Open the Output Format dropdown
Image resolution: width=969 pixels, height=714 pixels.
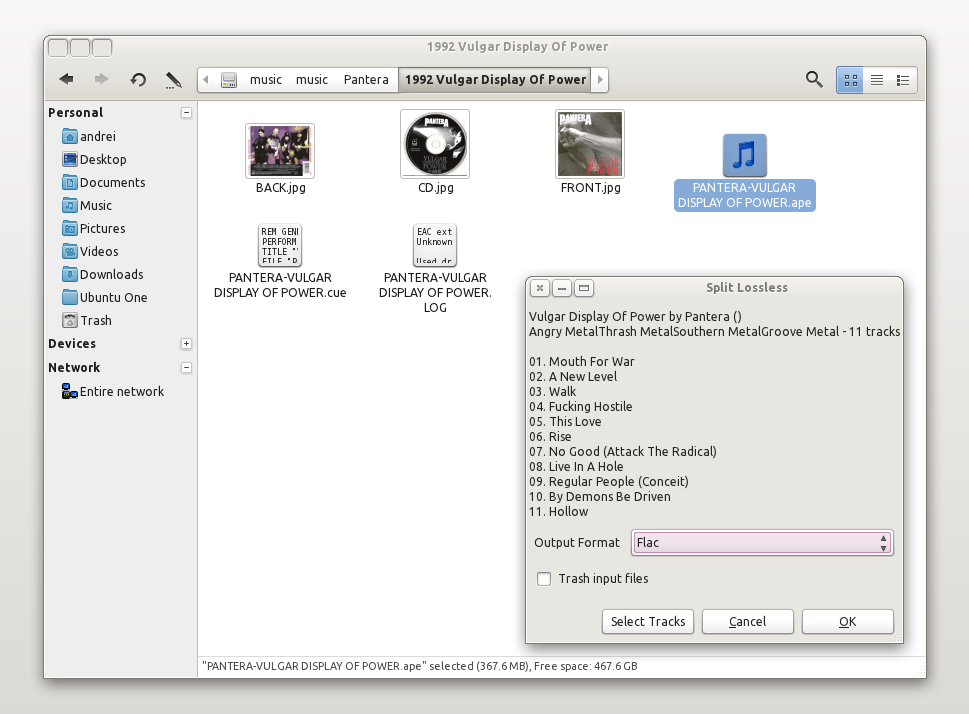coord(762,543)
